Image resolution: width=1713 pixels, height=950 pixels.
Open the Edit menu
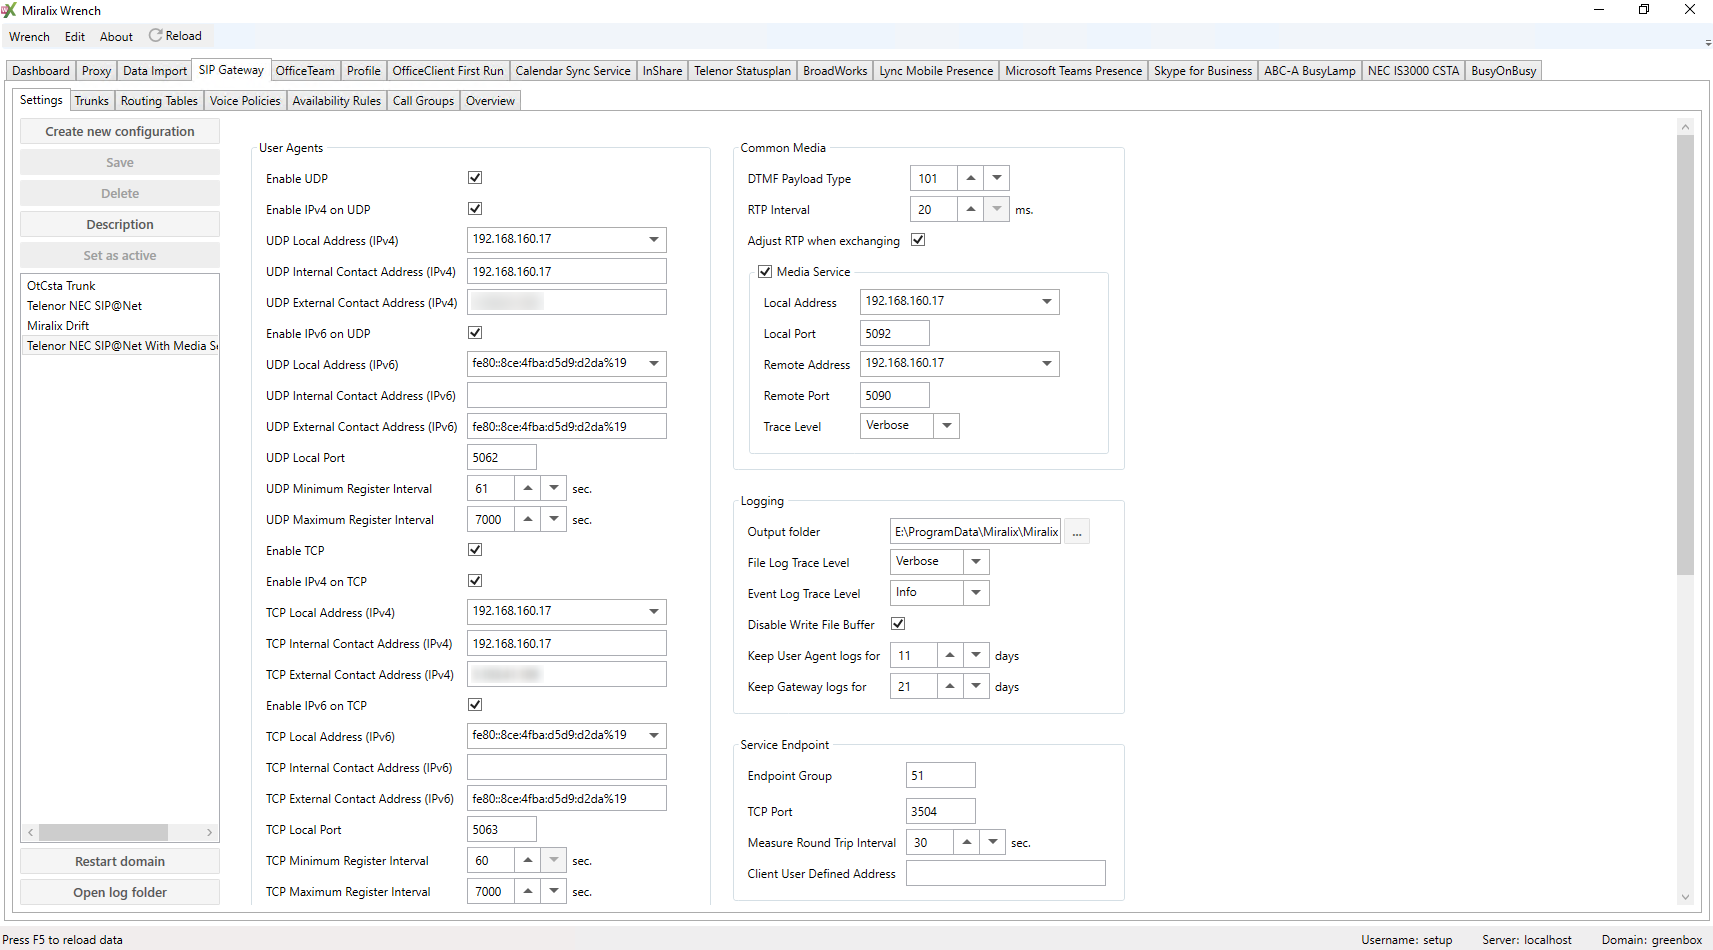pyautogui.click(x=75, y=37)
